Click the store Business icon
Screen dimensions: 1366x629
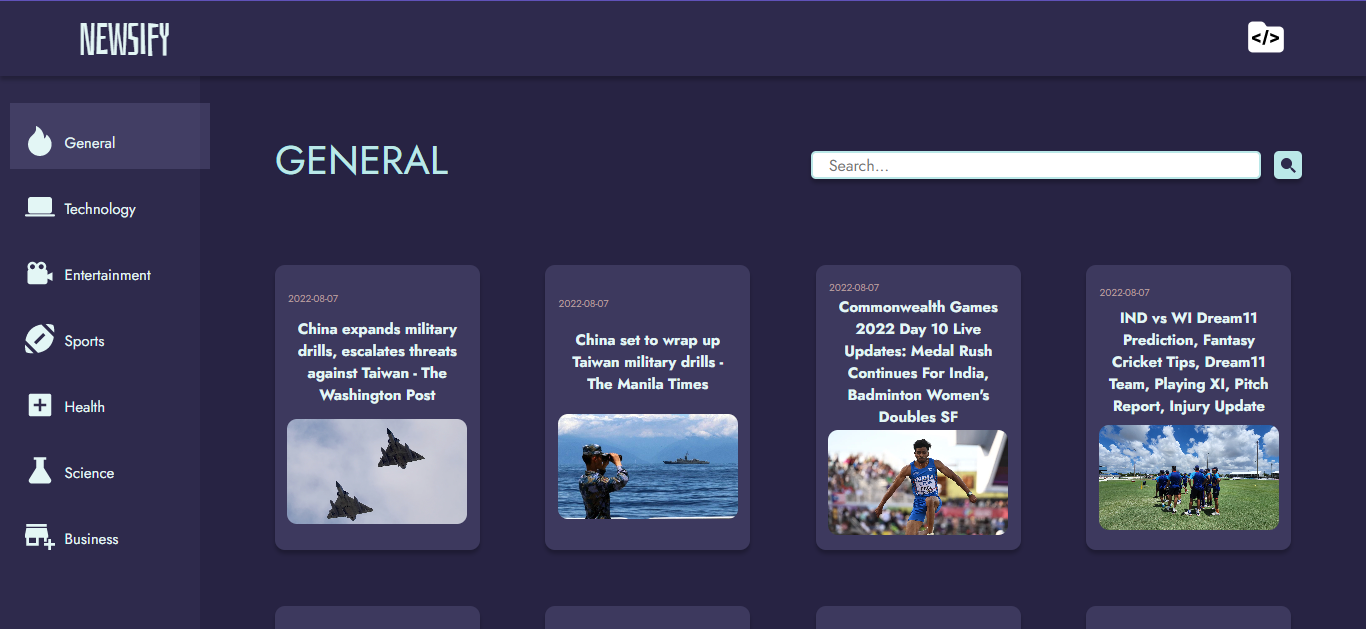[x=40, y=537]
